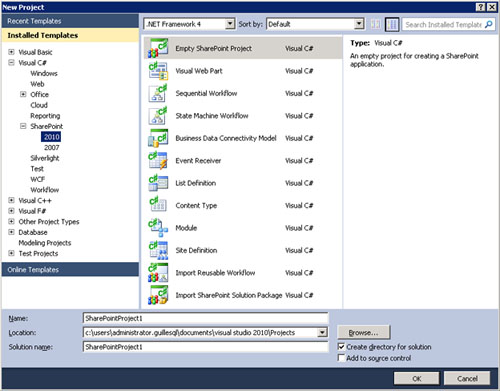This screenshot has width=500, height=391.
Task: Select the Event Receiver template icon
Action: tap(158, 161)
